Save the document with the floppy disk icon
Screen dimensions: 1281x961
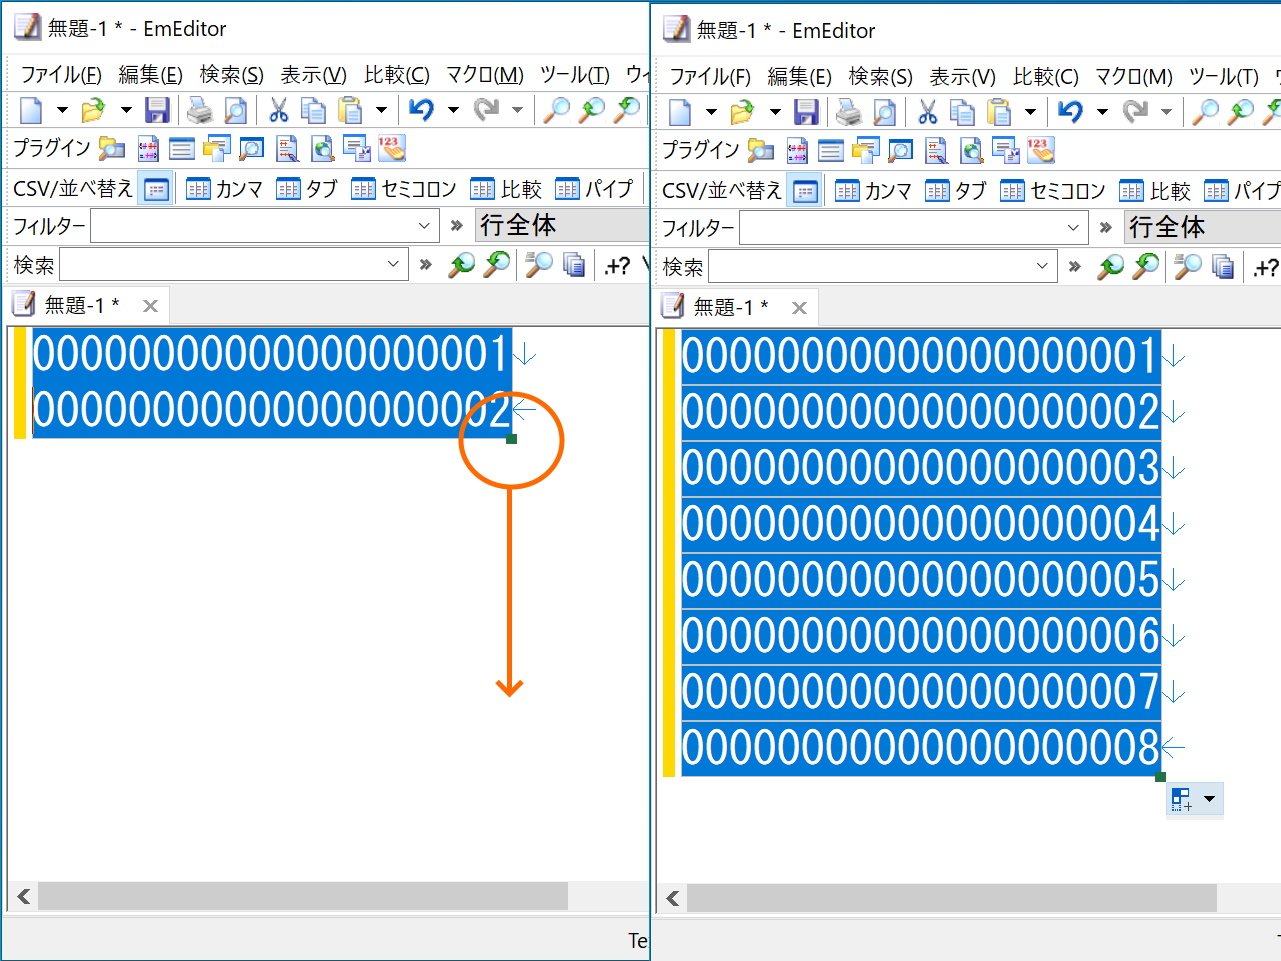coord(157,110)
